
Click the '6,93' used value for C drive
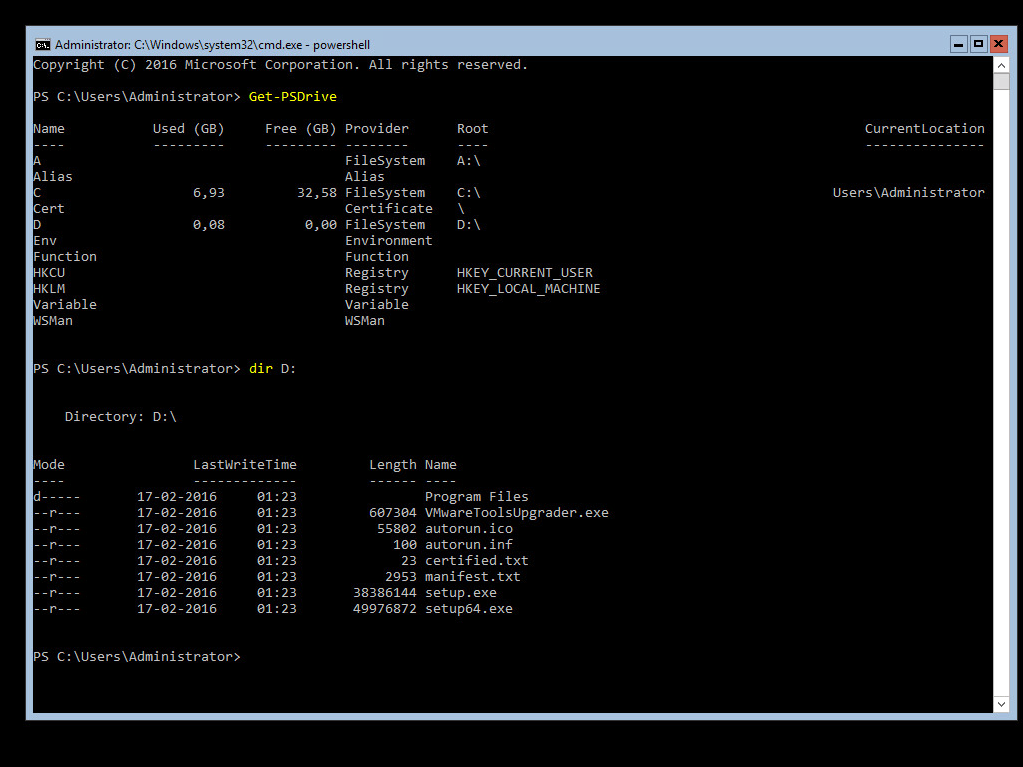coord(209,192)
